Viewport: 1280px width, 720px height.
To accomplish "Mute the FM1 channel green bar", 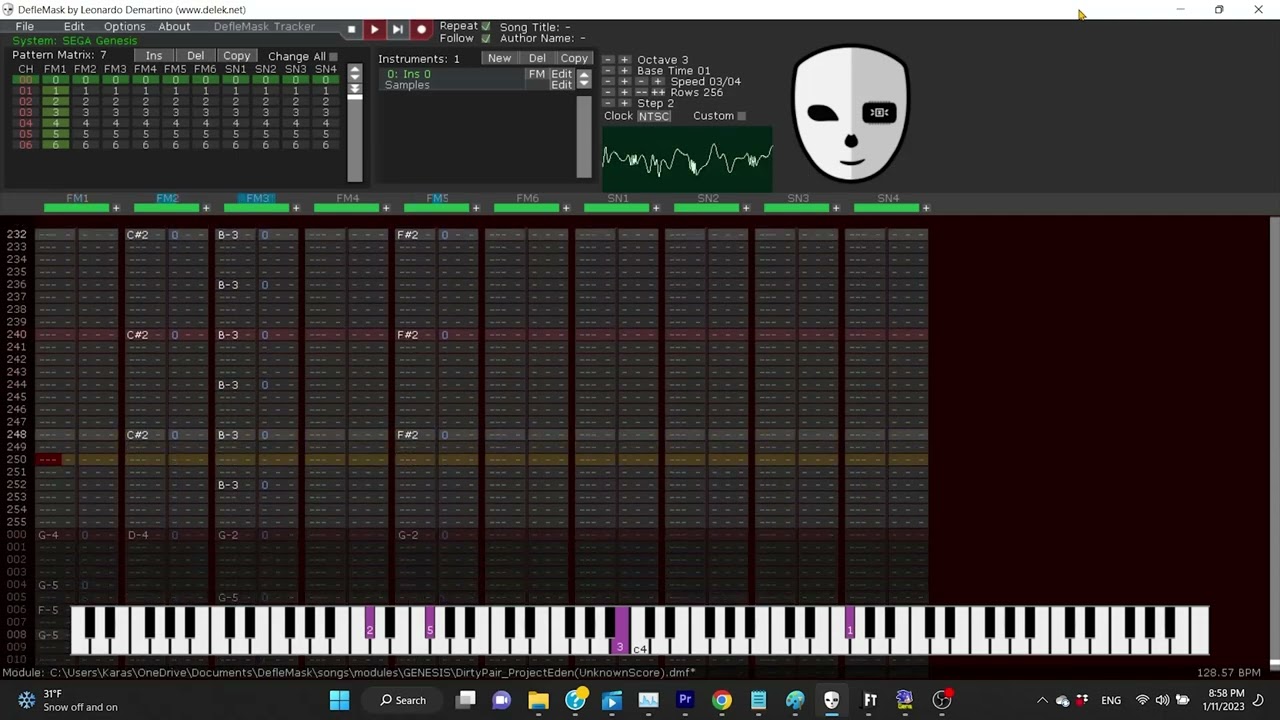I will pyautogui.click(x=76, y=208).
